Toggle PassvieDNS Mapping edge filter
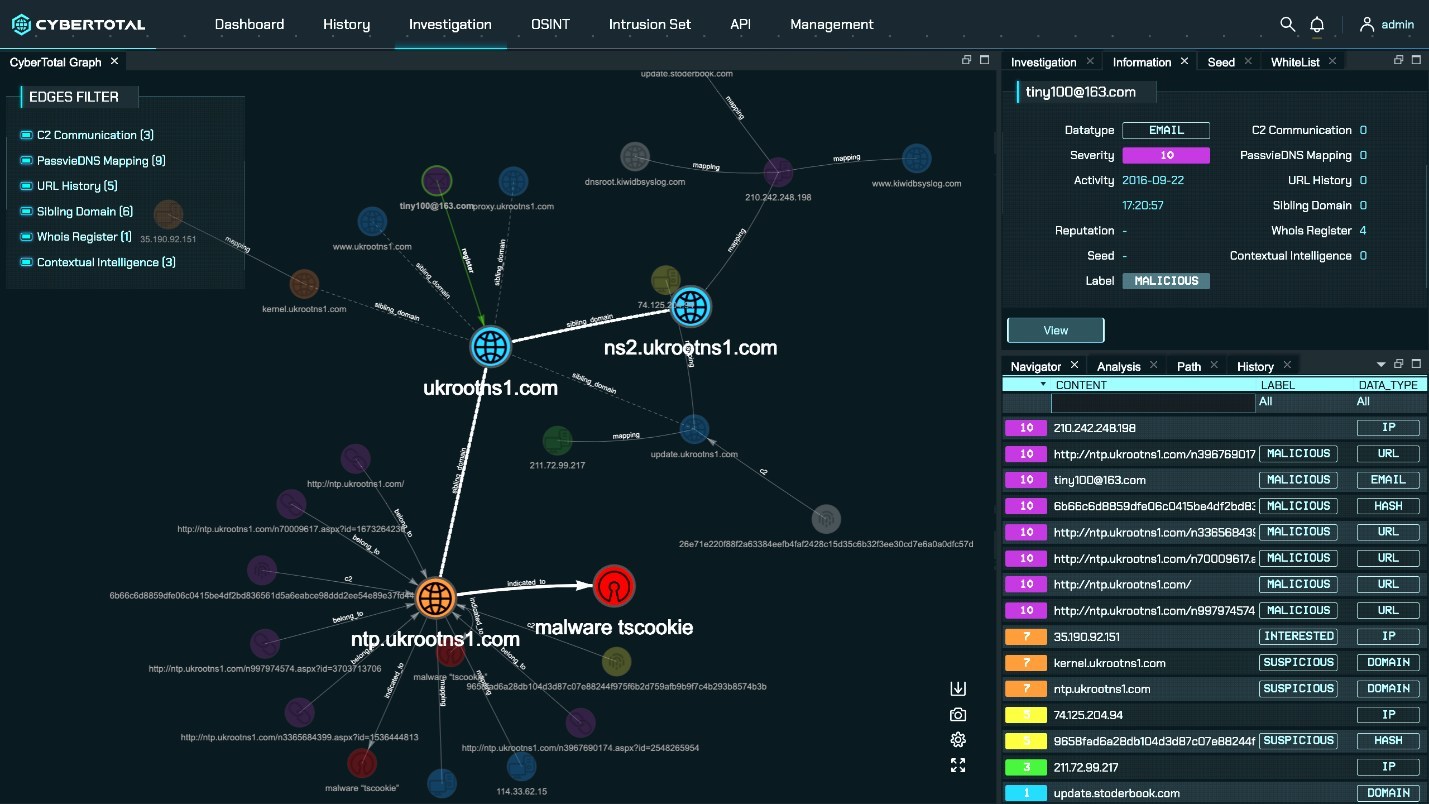The width and height of the screenshot is (1429, 804). 27,161
